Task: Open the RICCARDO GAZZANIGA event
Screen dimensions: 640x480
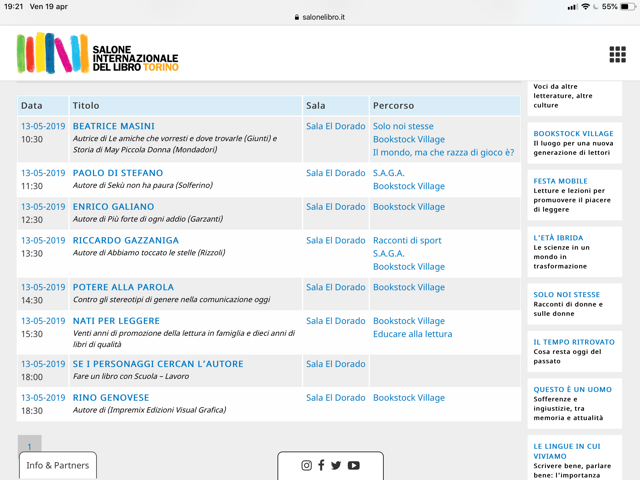Action: (126, 240)
